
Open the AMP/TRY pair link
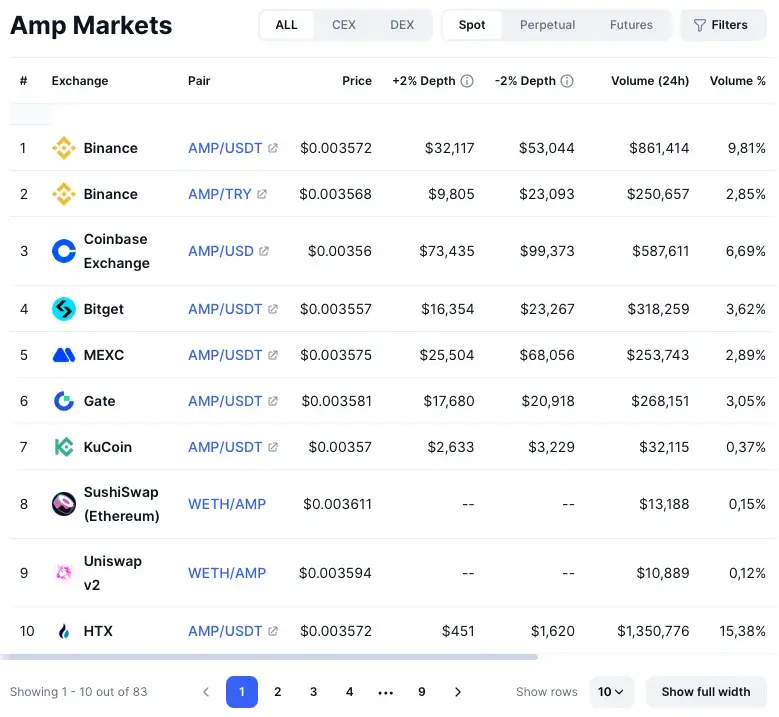(220, 194)
